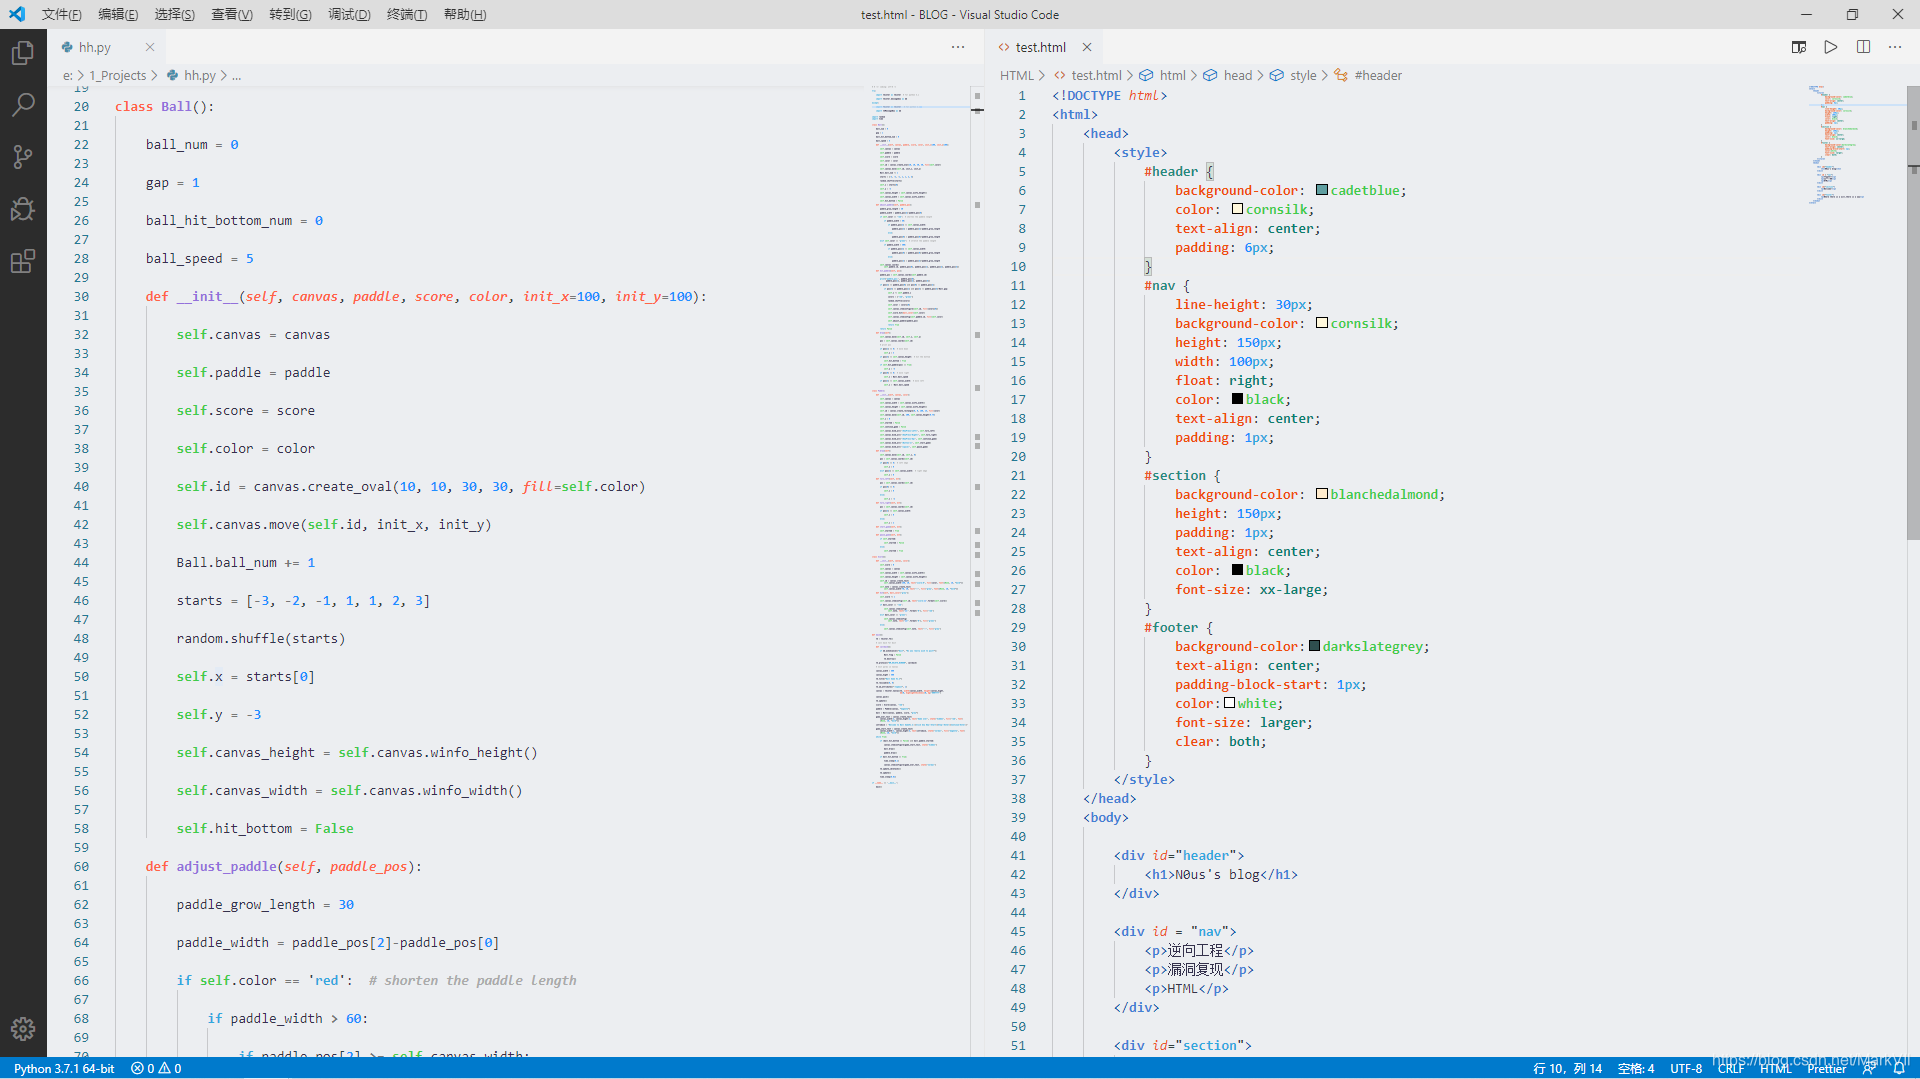The width and height of the screenshot is (1920, 1079).
Task: Open the Extensions view
Action: coord(23,261)
